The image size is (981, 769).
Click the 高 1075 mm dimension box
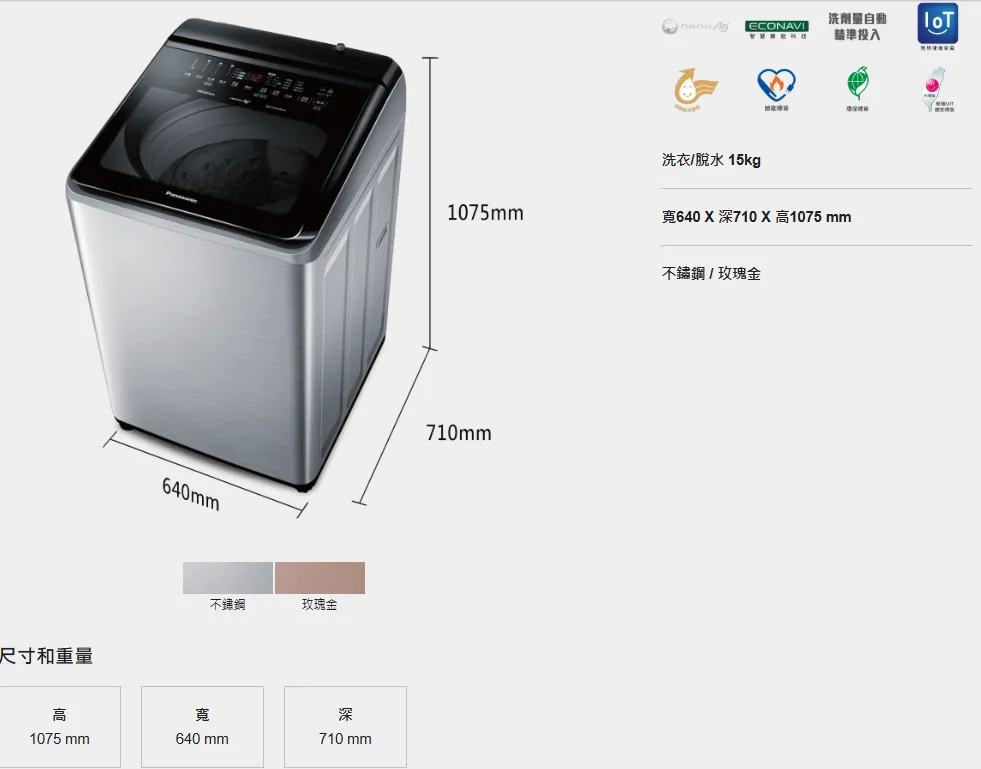pyautogui.click(x=59, y=726)
